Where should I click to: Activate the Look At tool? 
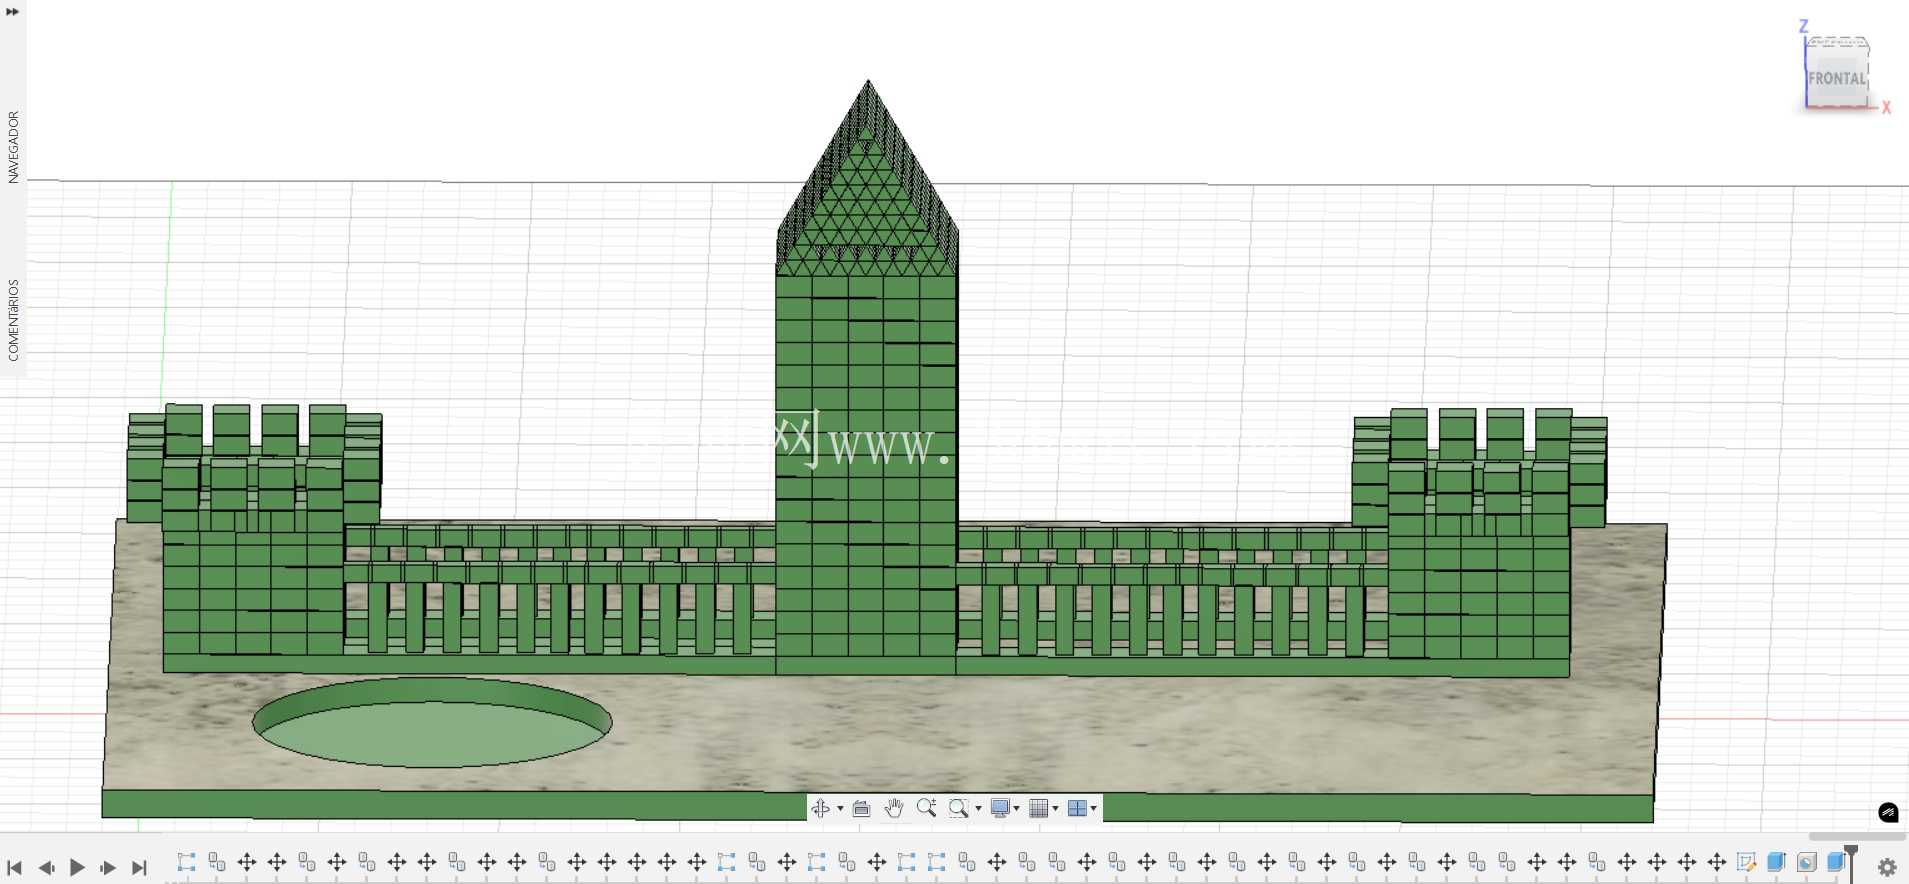(x=861, y=808)
